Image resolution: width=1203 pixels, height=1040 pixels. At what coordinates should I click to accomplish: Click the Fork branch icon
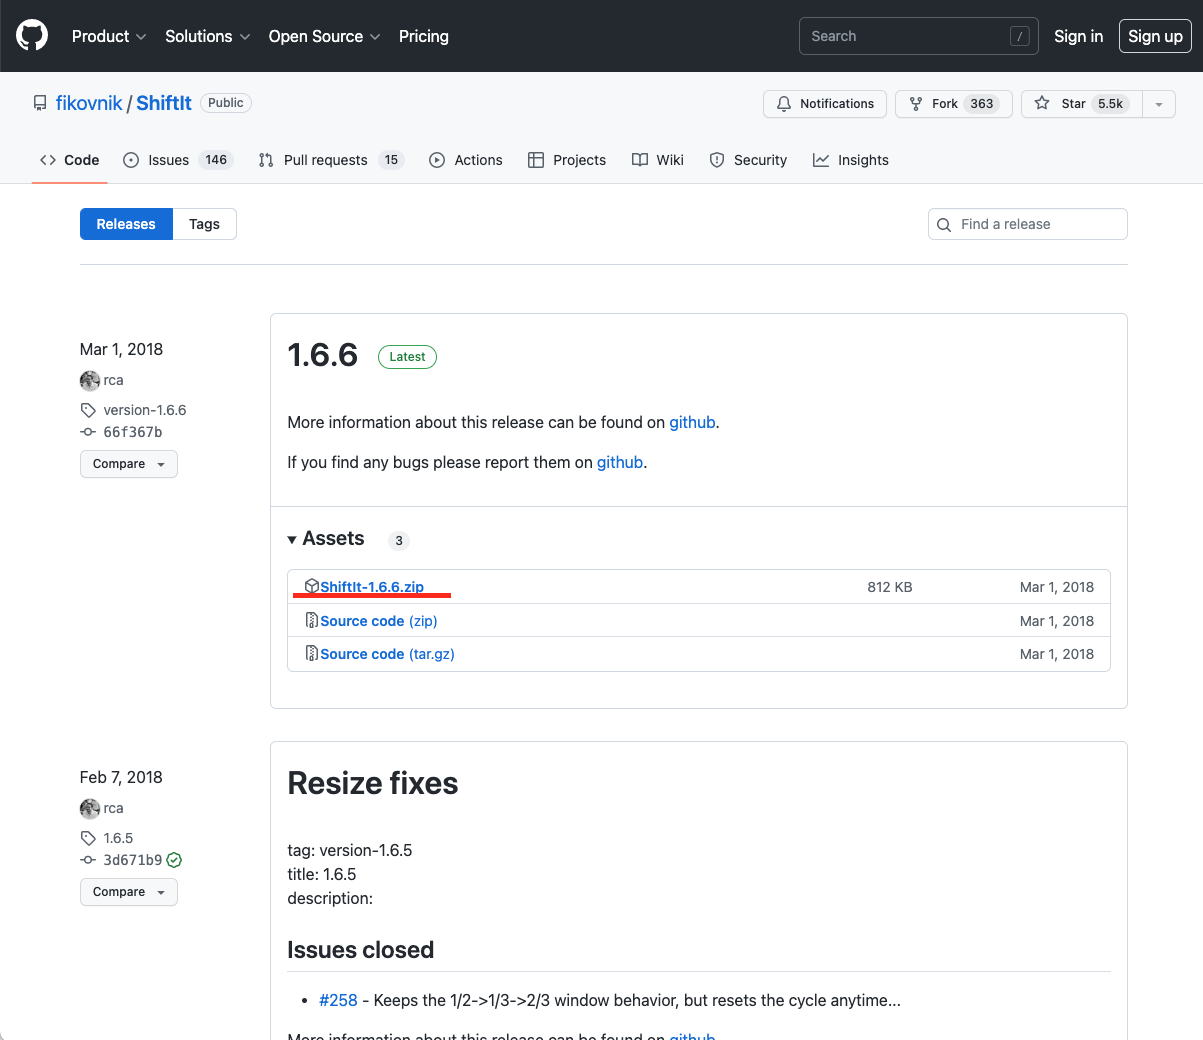coord(916,104)
